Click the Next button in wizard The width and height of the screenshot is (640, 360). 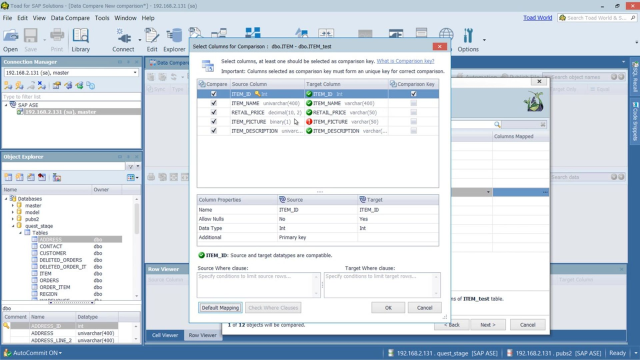pos(488,325)
